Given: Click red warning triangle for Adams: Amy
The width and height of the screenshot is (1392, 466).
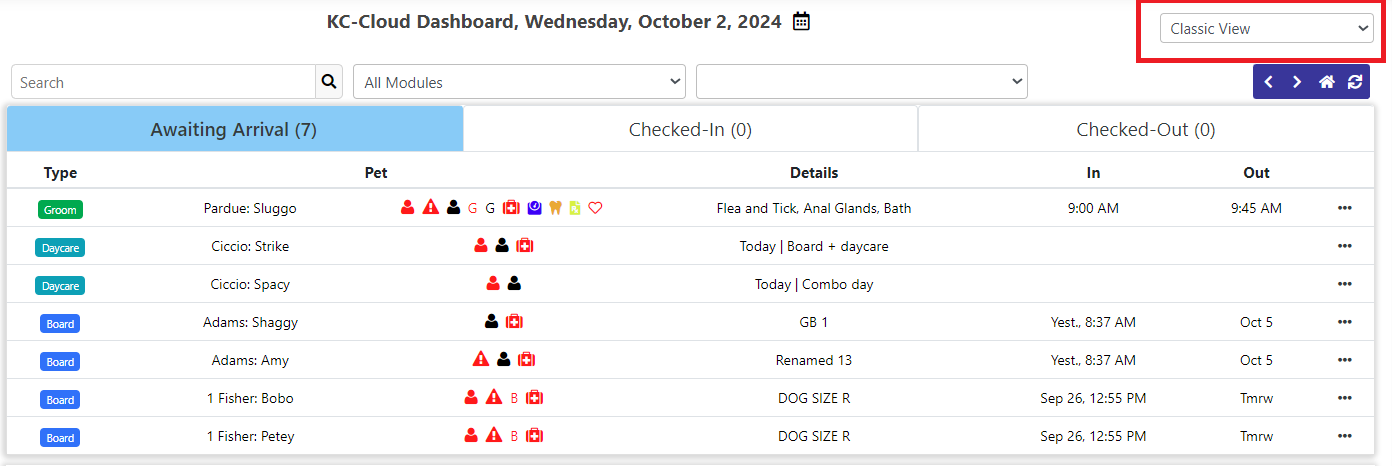Looking at the screenshot, I should click(481, 359).
